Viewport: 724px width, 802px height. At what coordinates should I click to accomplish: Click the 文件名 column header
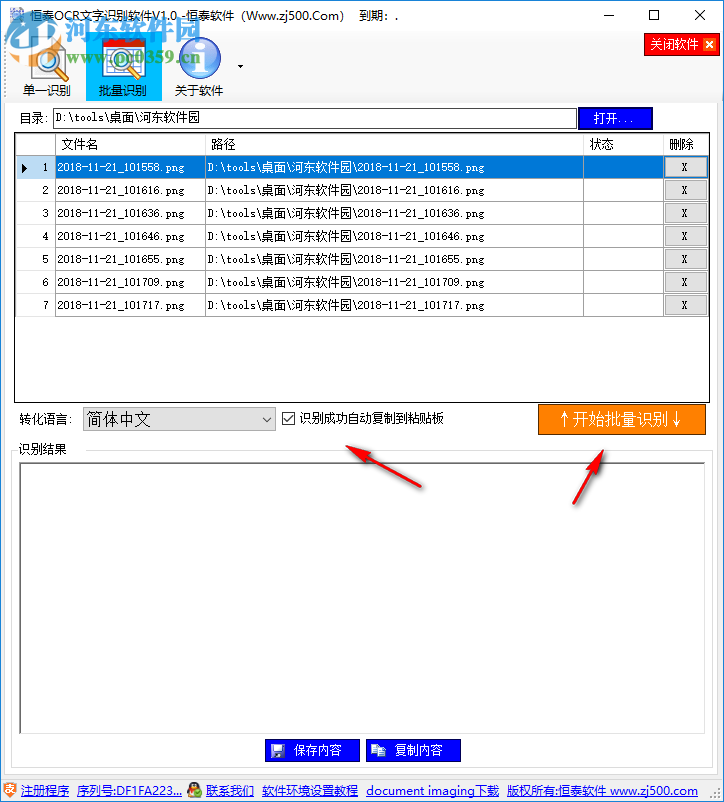pos(130,145)
